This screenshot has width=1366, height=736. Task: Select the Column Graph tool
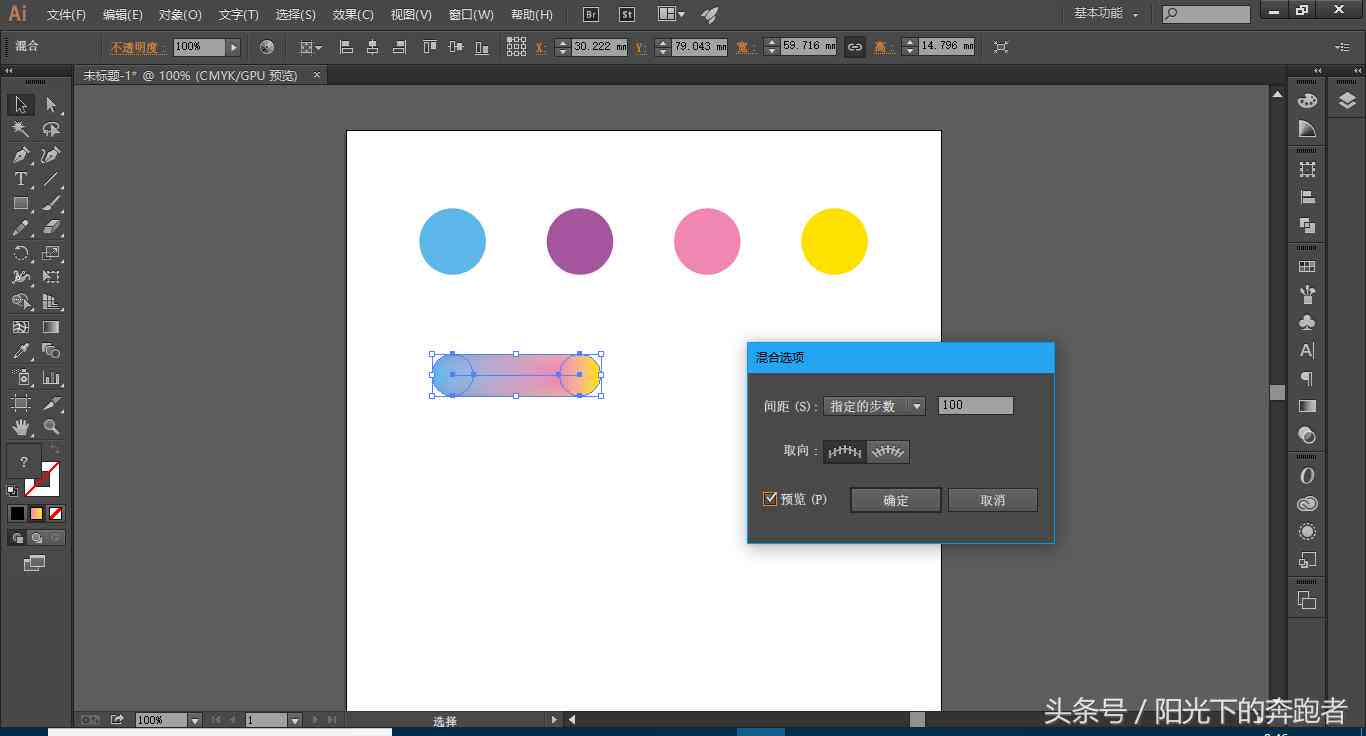51,378
